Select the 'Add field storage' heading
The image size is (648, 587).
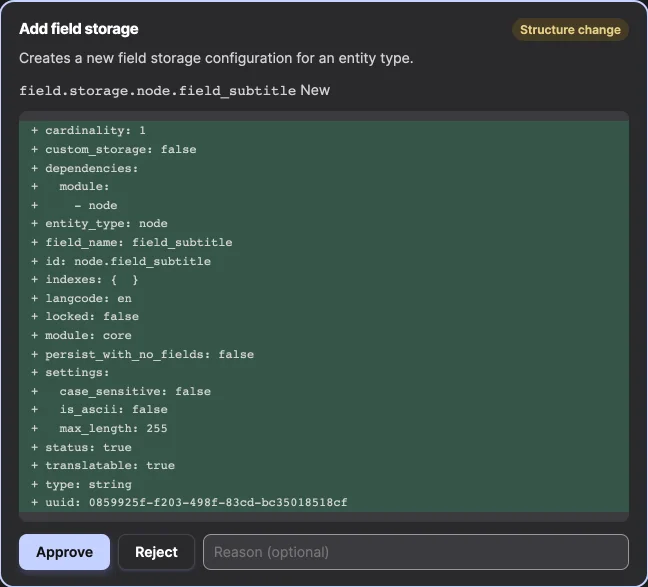[x=79, y=29]
